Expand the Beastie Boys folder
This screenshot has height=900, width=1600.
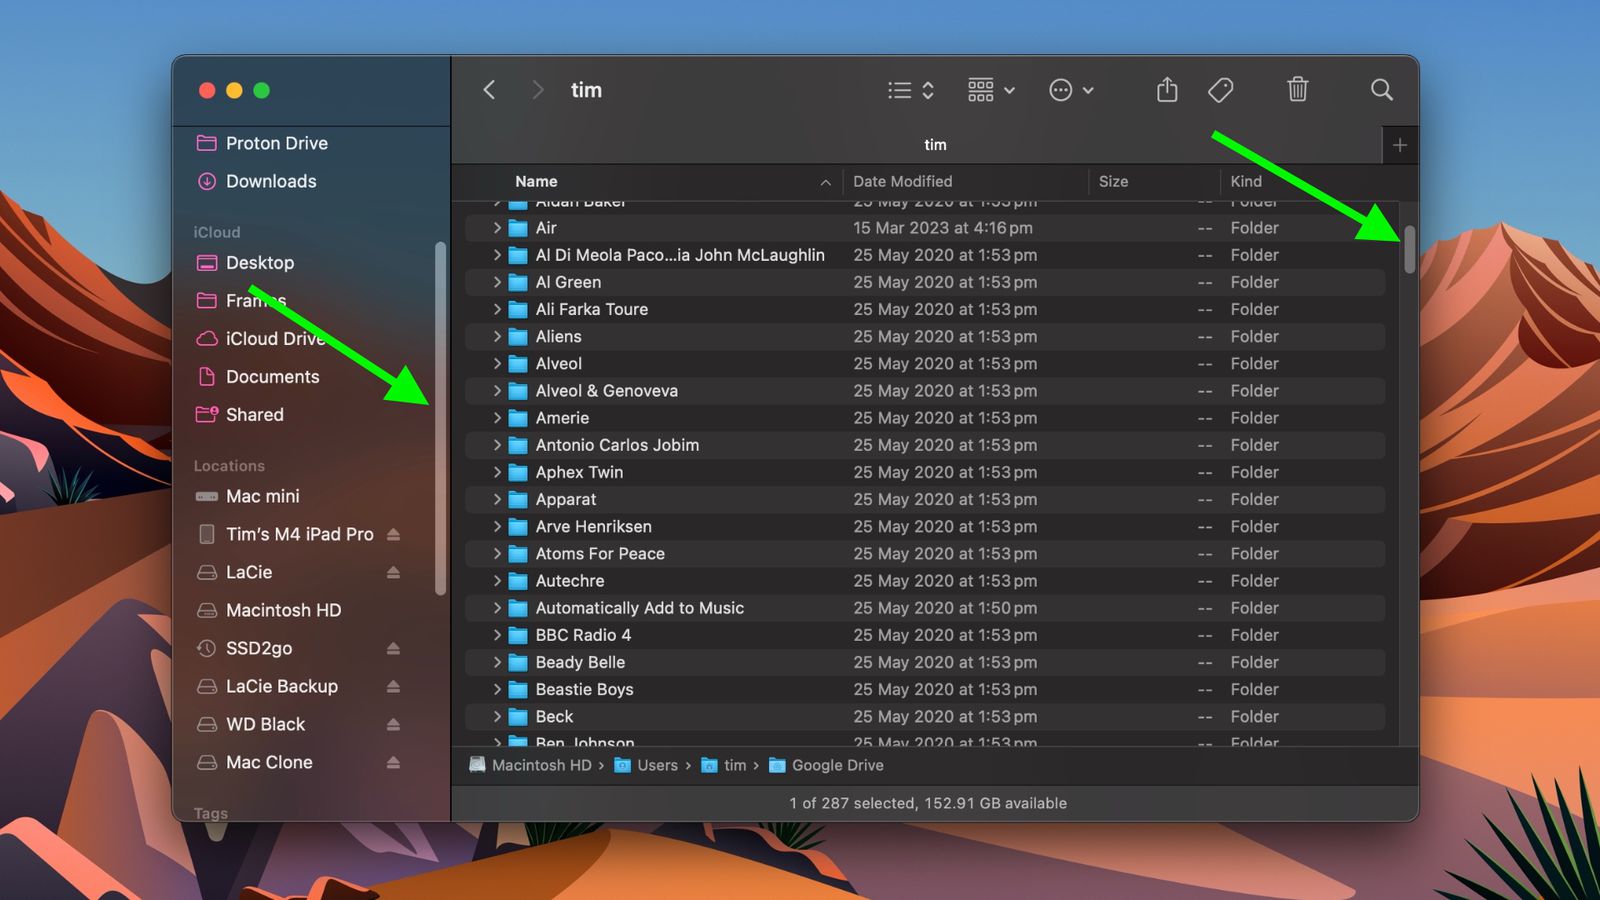[x=498, y=689]
